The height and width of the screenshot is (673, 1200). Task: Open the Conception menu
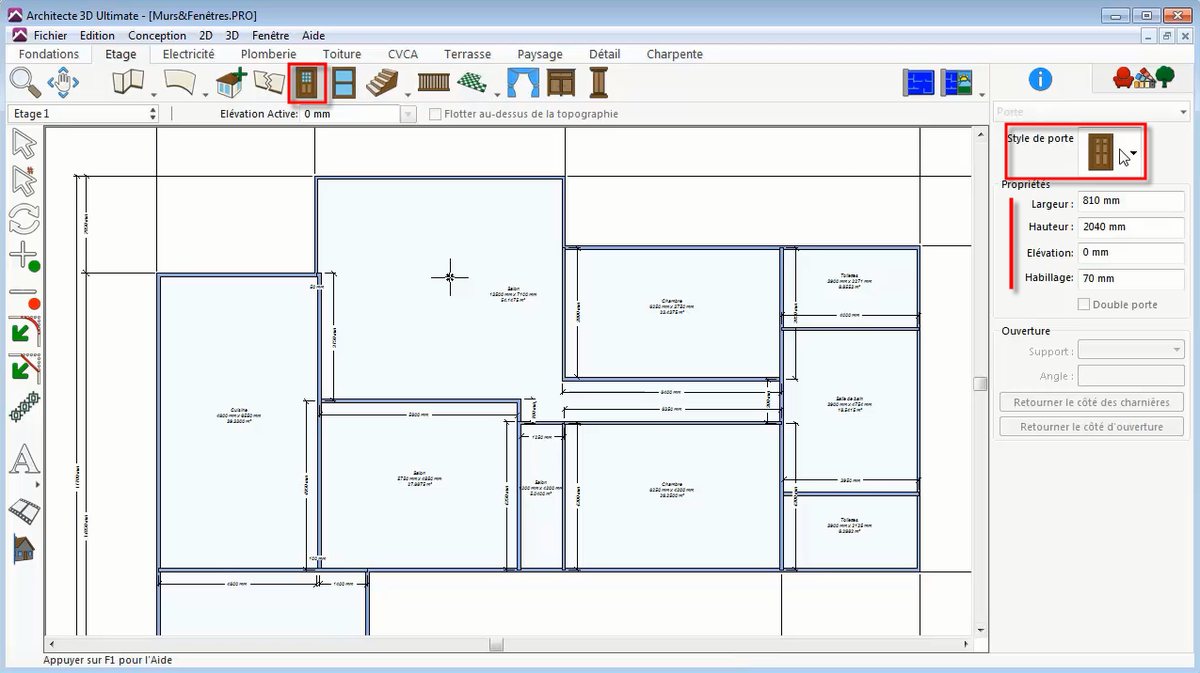coord(157,35)
